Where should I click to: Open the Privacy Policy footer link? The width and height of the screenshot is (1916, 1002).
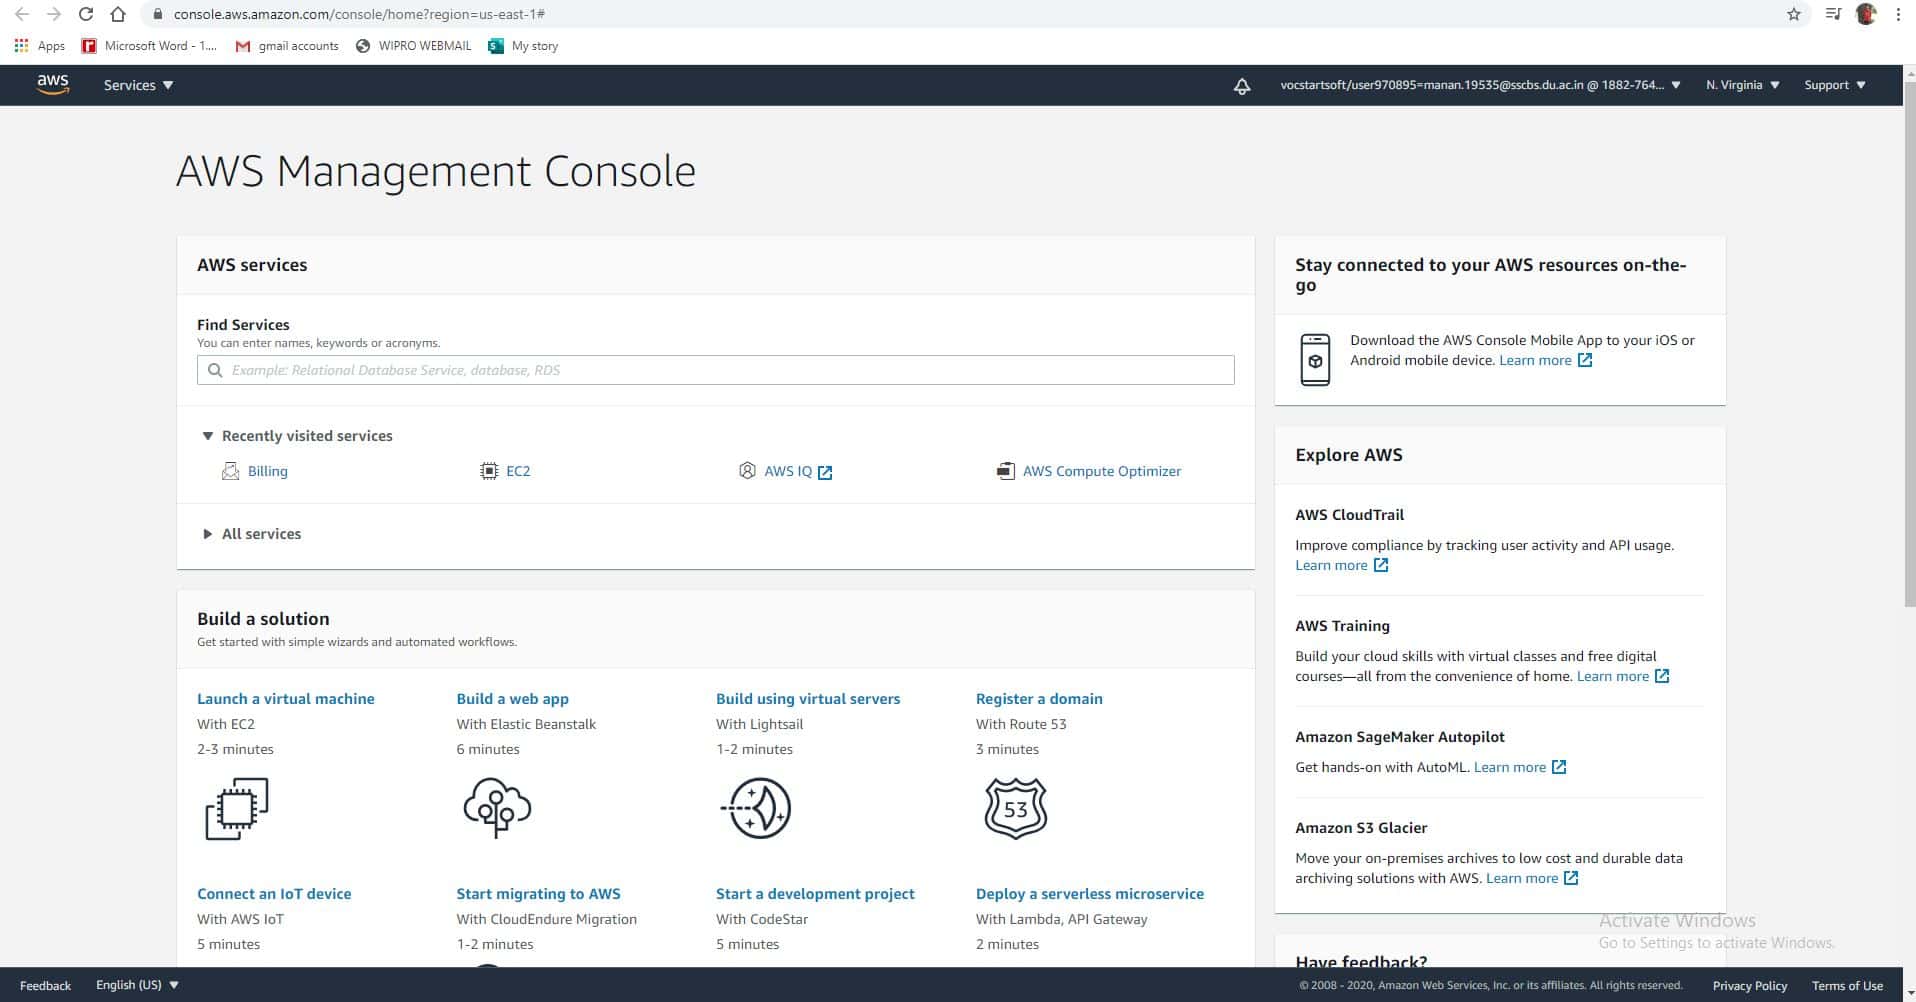(1750, 985)
